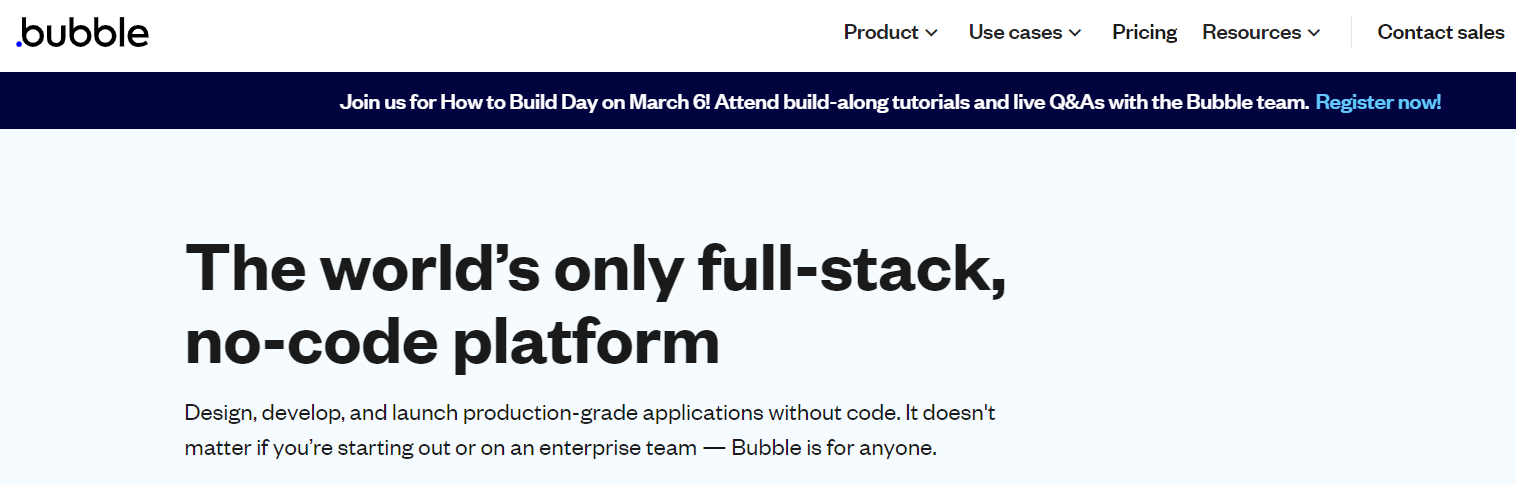
Task: Expand the chevron beside Use cases
Action: (1076, 33)
